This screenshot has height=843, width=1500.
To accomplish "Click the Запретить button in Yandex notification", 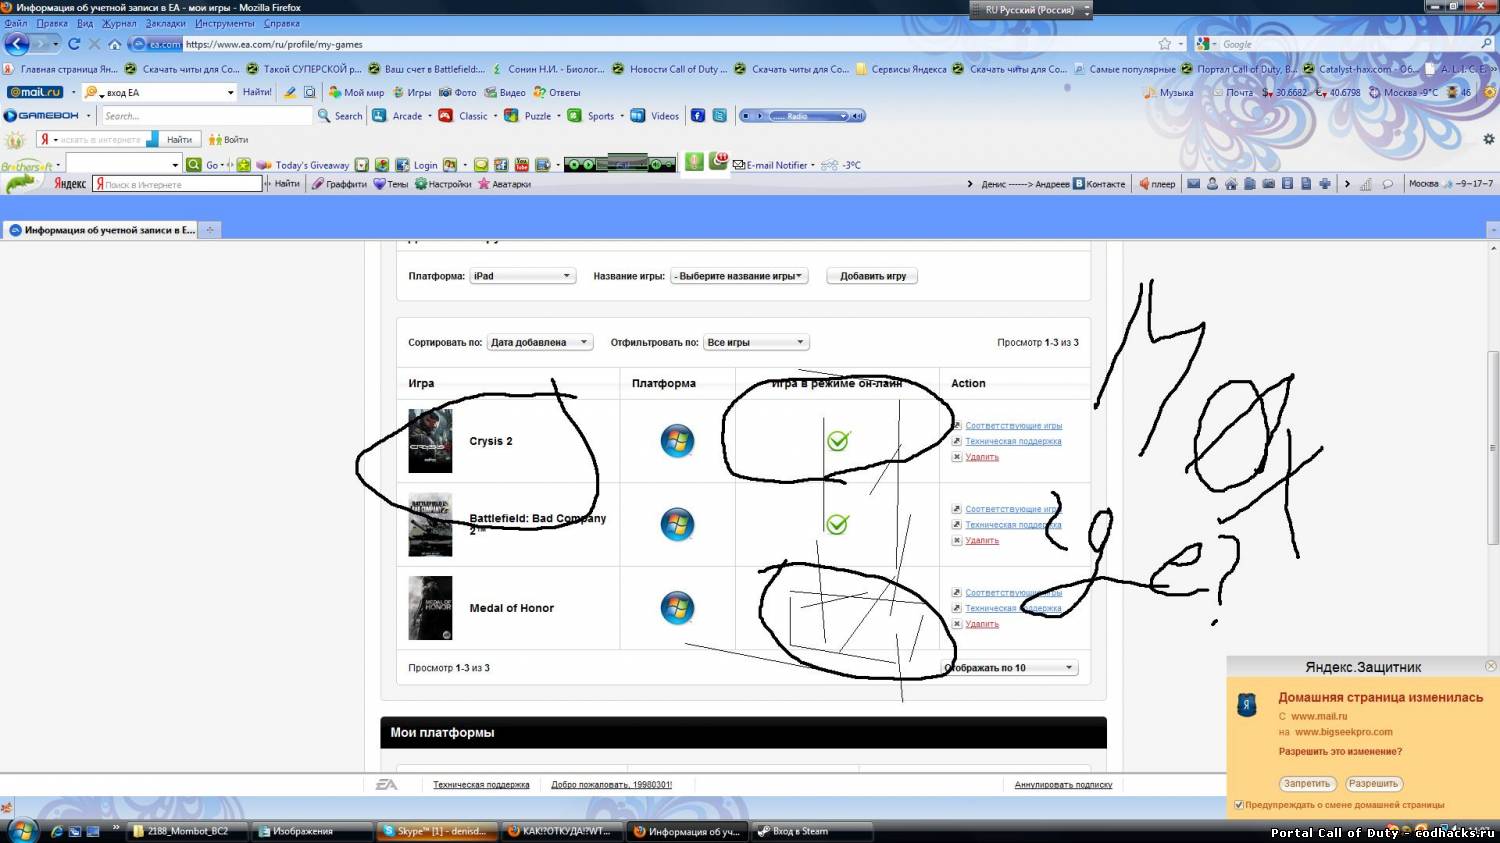I will tap(1307, 784).
